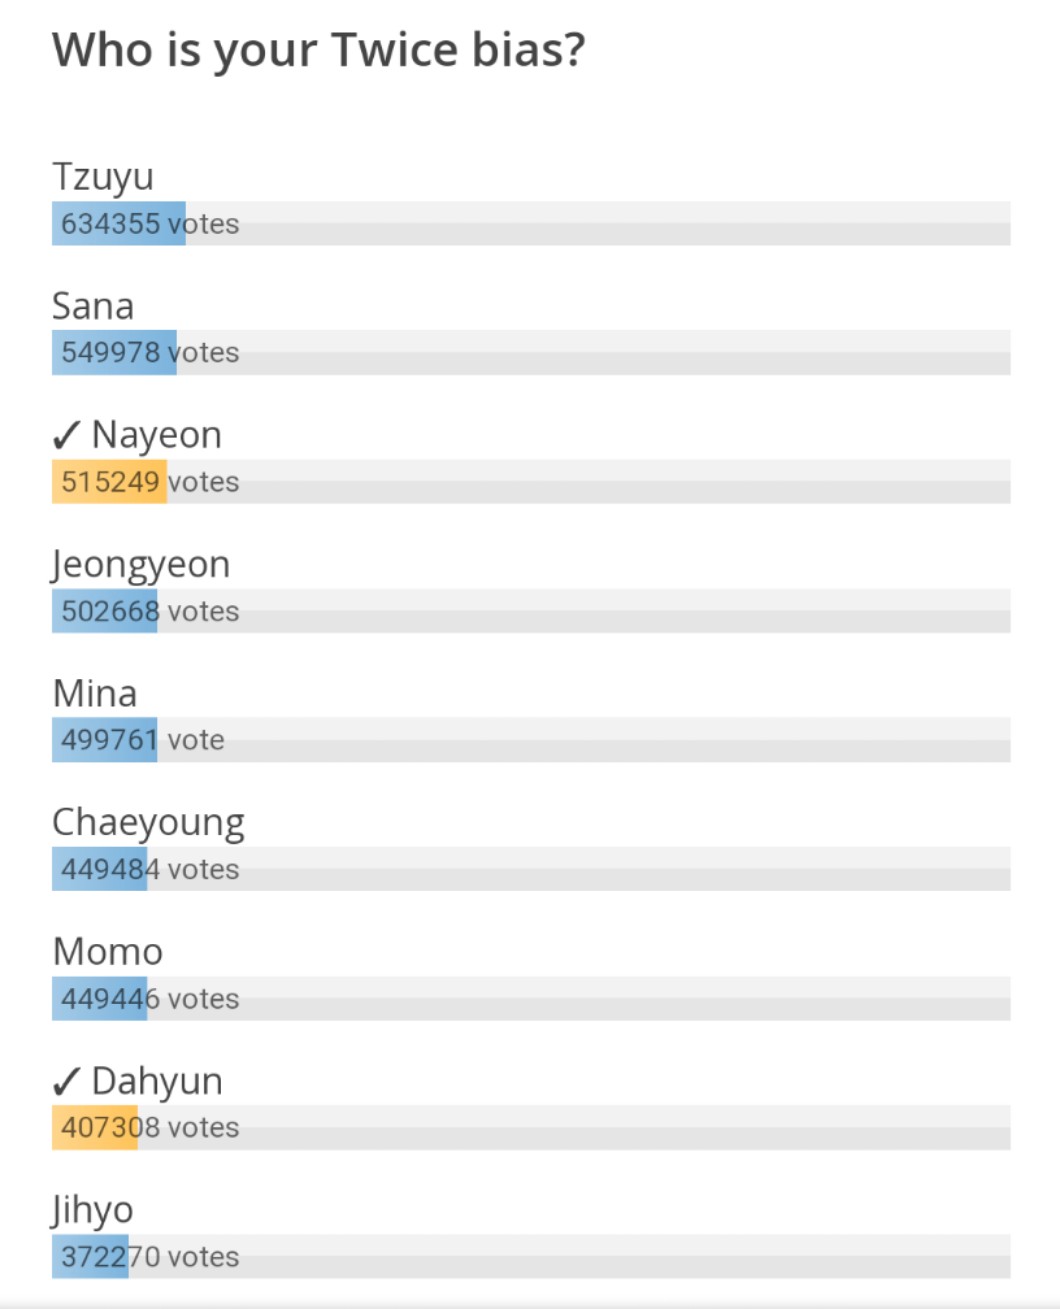Viewport: 1060px width, 1309px height.
Task: Choose the Jeongyeon option name
Action: click(141, 564)
